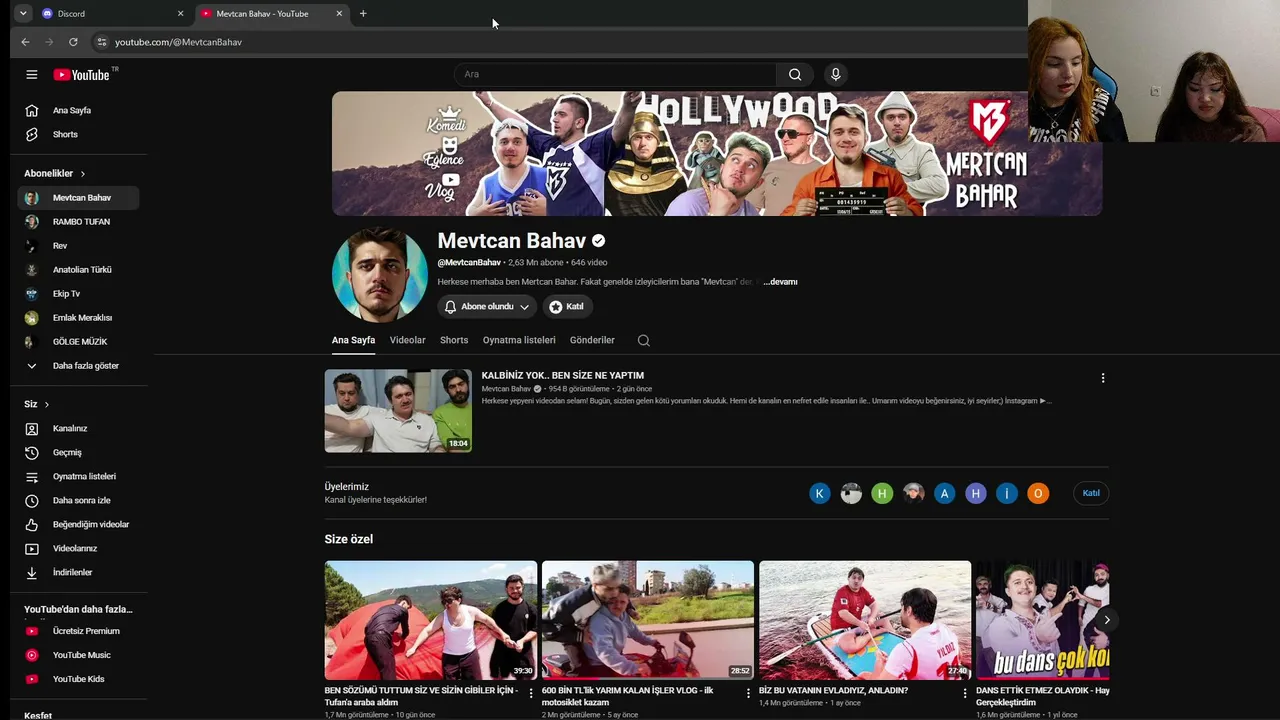
Task: Open RAMBO TUFAN subscription
Action: point(78,222)
